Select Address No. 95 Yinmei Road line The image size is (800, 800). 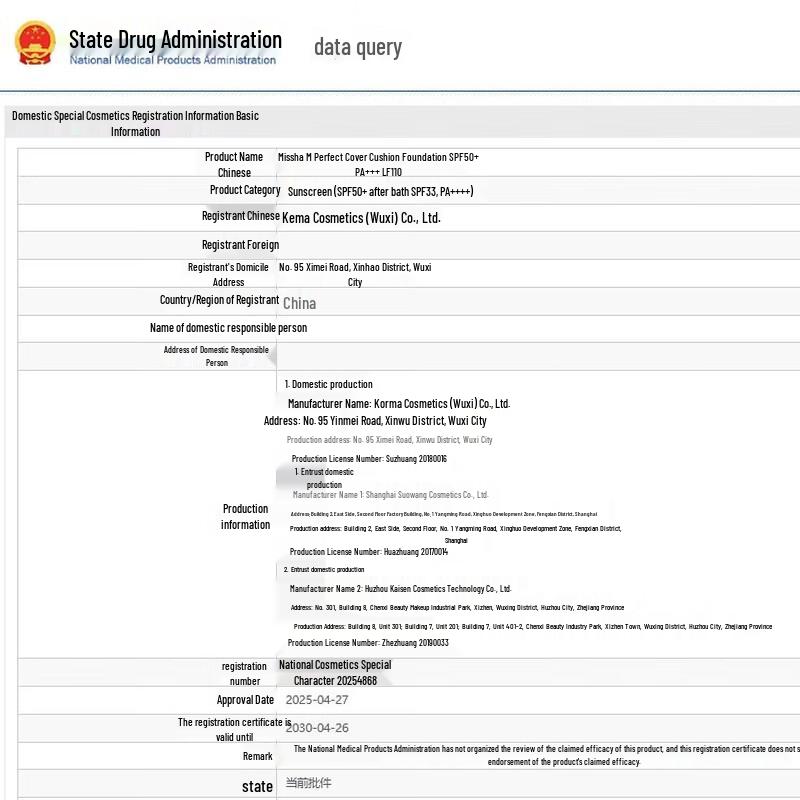click(x=375, y=421)
